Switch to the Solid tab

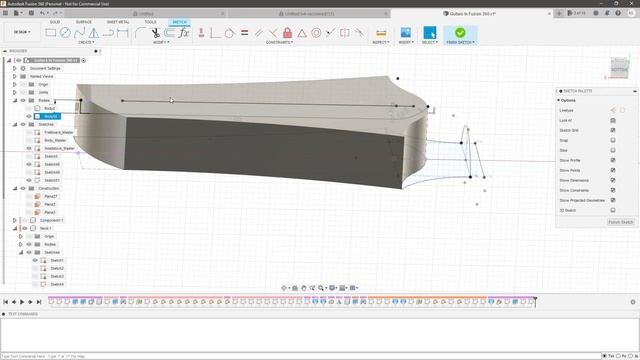pos(55,22)
